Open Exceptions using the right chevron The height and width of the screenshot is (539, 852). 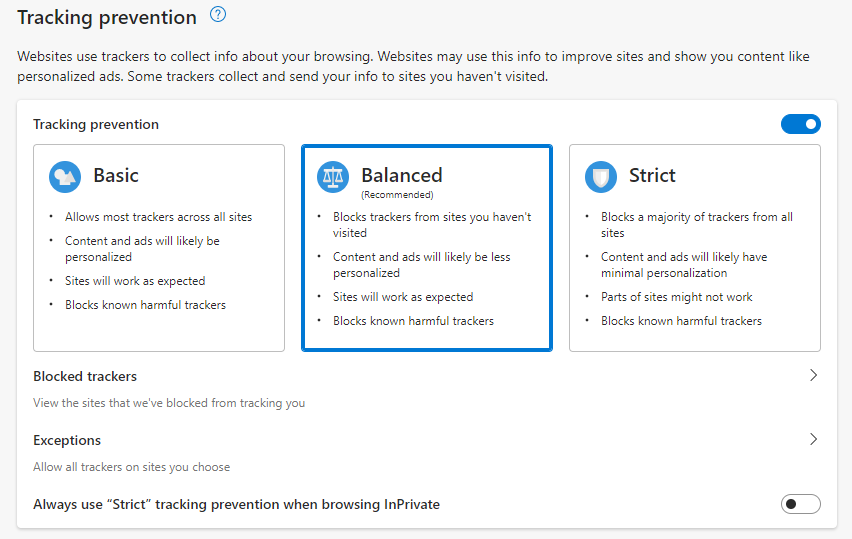(813, 439)
